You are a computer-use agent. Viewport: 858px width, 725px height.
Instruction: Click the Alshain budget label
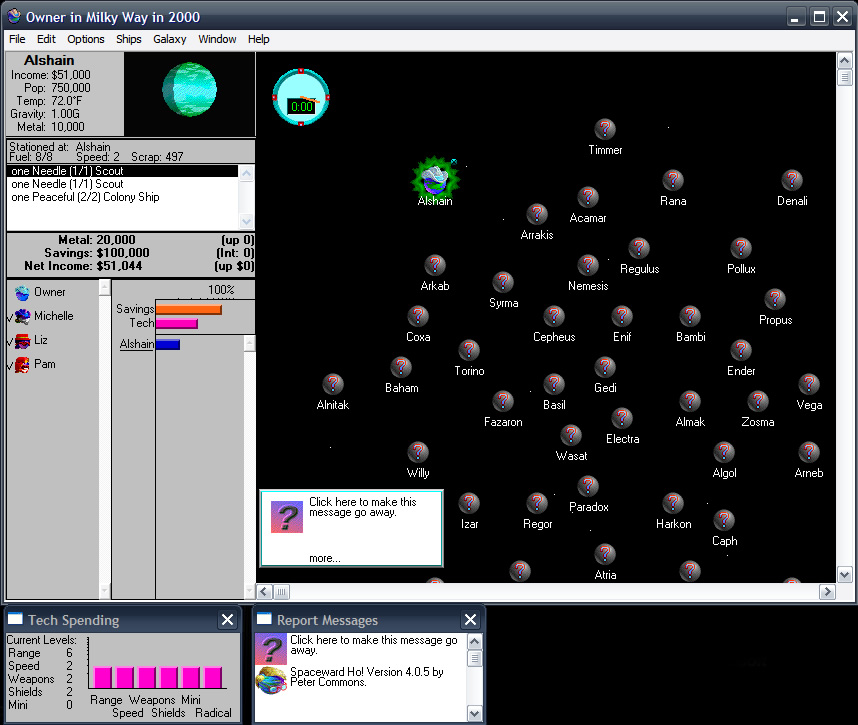[137, 344]
